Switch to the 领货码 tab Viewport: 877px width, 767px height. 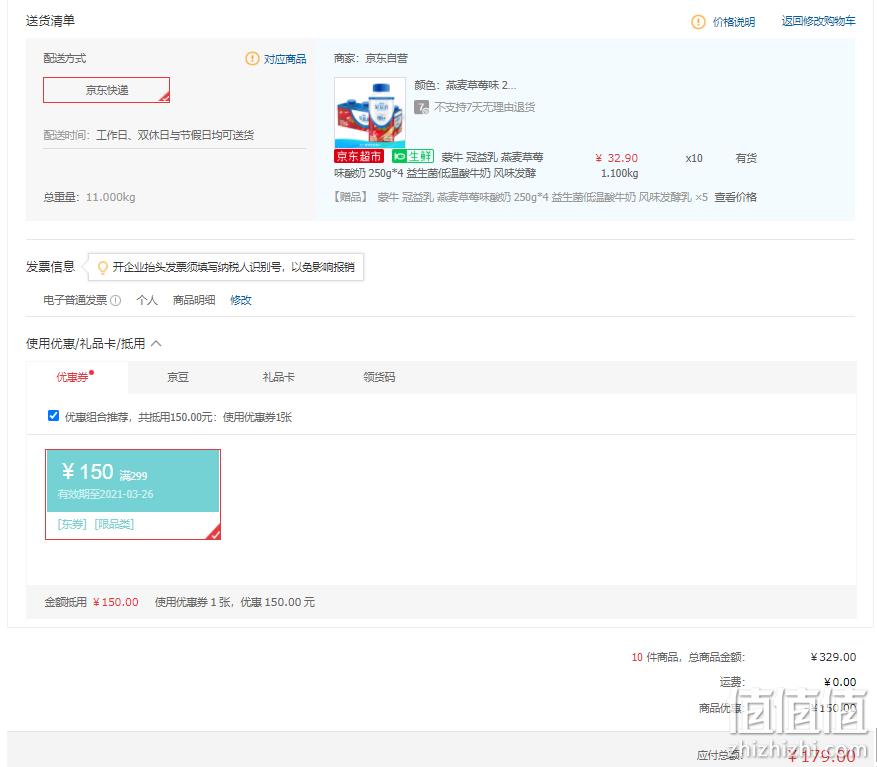click(x=379, y=377)
